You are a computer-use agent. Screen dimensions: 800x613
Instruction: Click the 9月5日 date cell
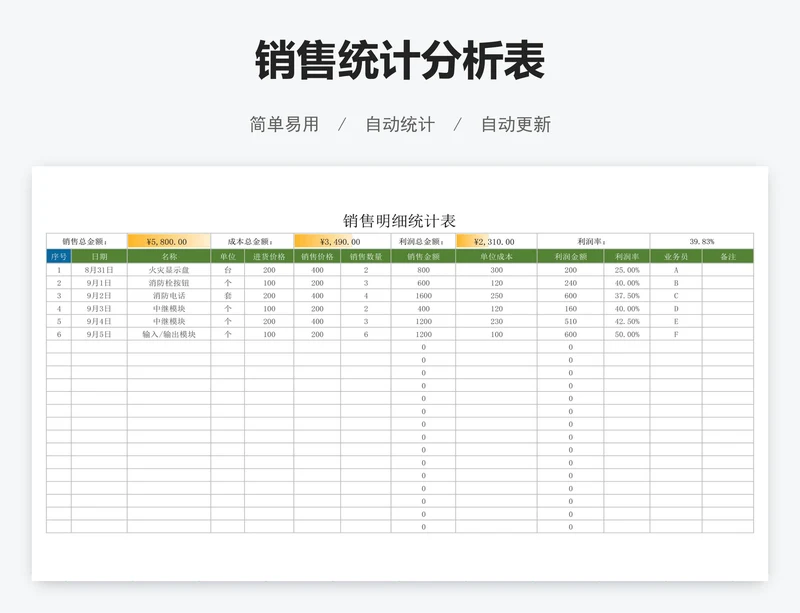pyautogui.click(x=99, y=334)
